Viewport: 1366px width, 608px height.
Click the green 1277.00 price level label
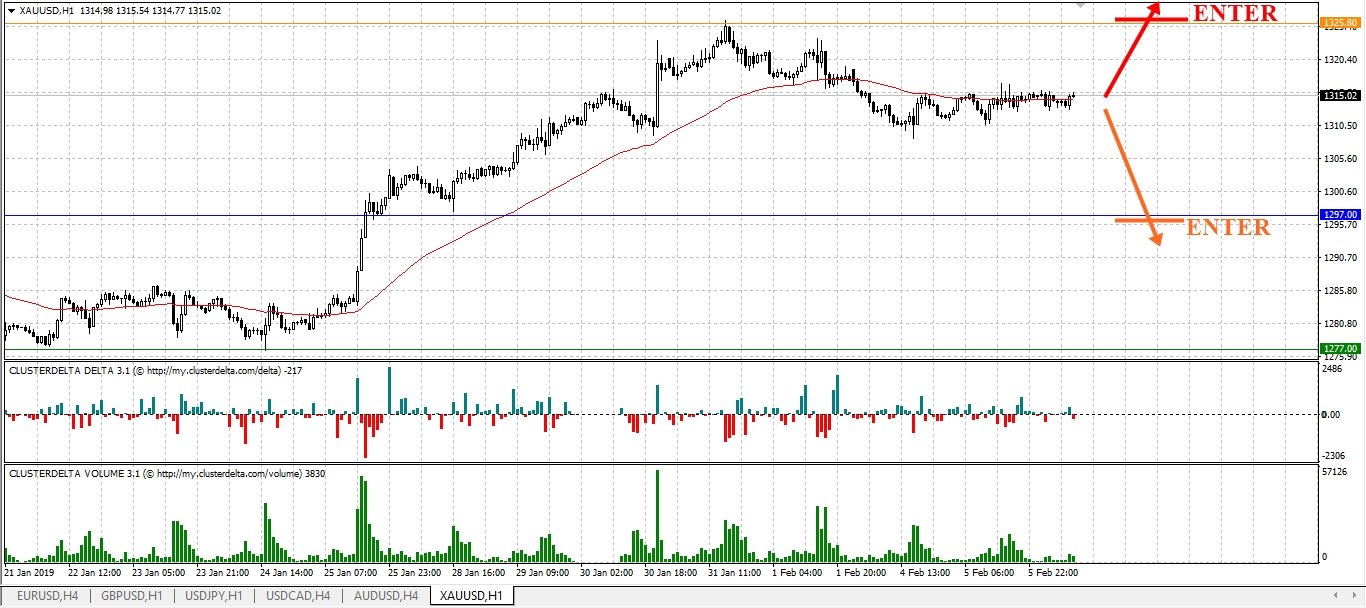(x=1338, y=349)
